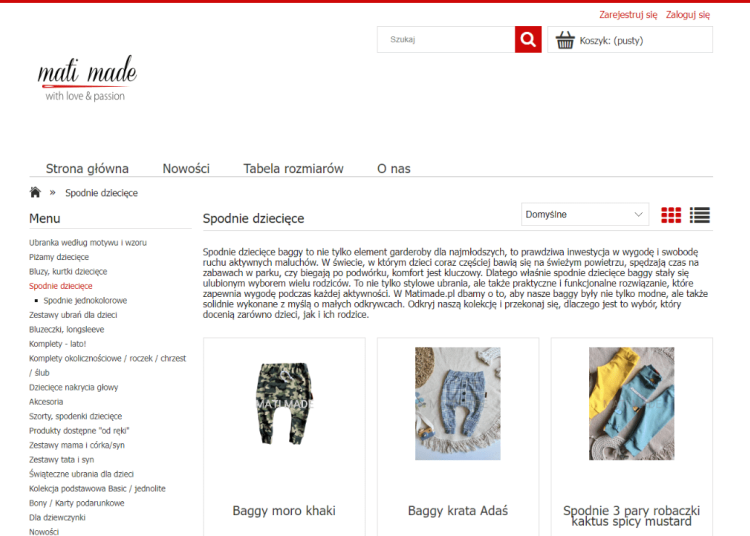Open Szorty, spodenki dziecięce category
The height and width of the screenshot is (536, 750).
76,416
